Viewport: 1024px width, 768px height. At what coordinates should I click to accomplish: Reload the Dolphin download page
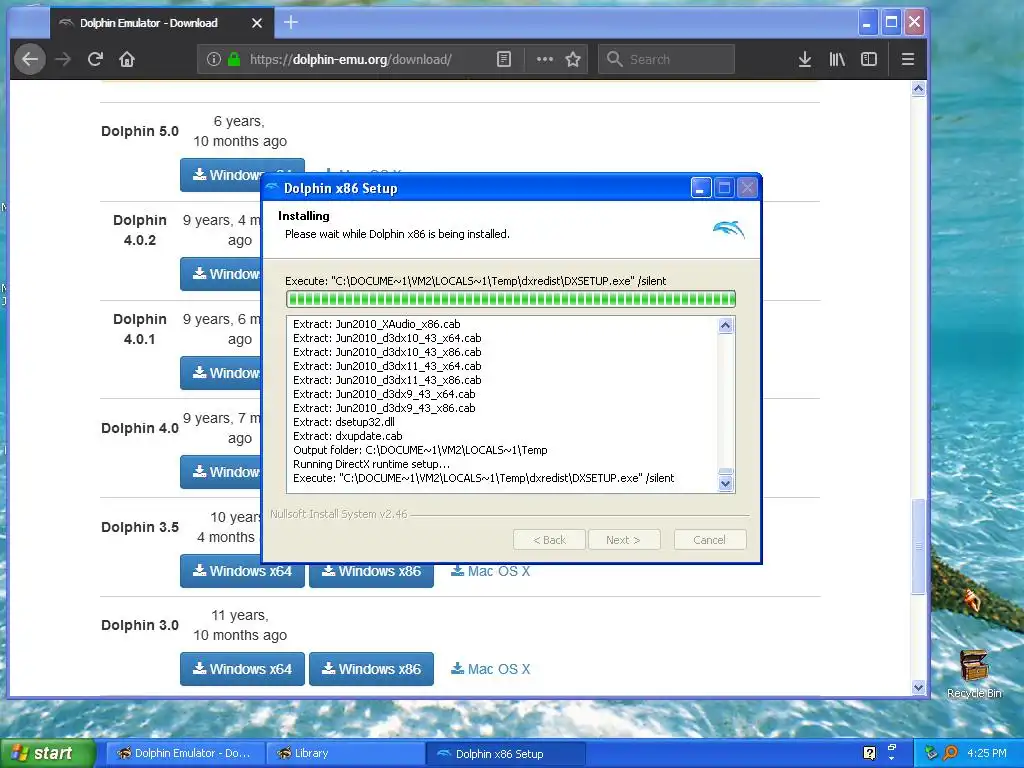click(x=95, y=59)
